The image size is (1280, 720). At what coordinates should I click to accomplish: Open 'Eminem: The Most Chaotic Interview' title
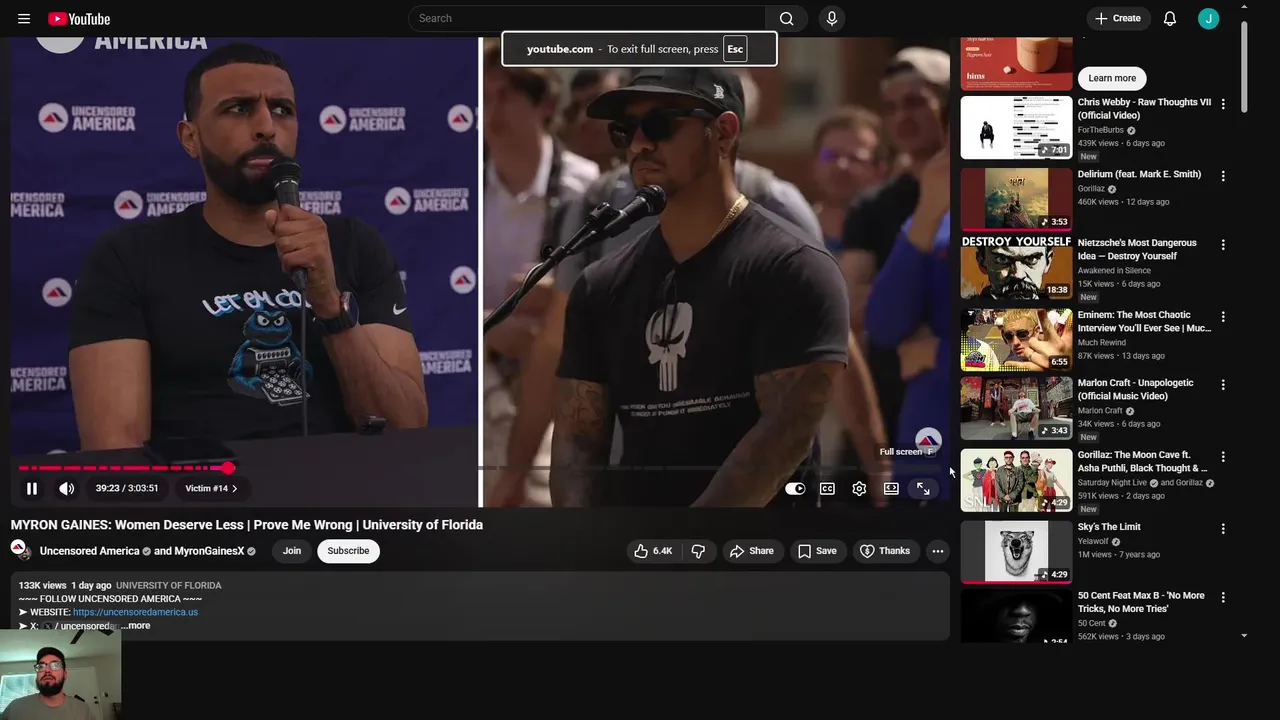click(1144, 321)
